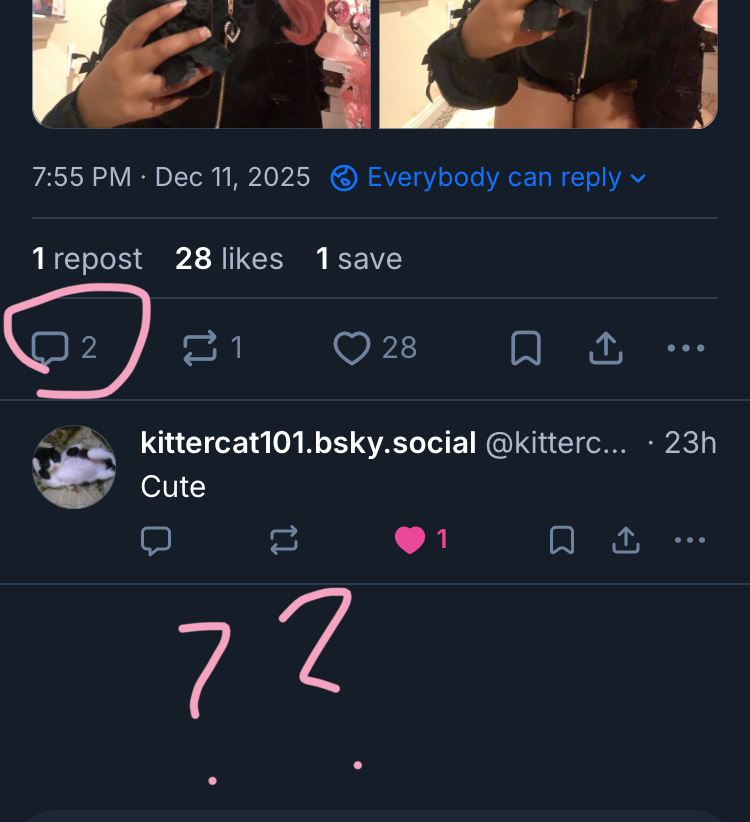750x822 pixels.
Task: Bookmark the main post
Action: [526, 348]
